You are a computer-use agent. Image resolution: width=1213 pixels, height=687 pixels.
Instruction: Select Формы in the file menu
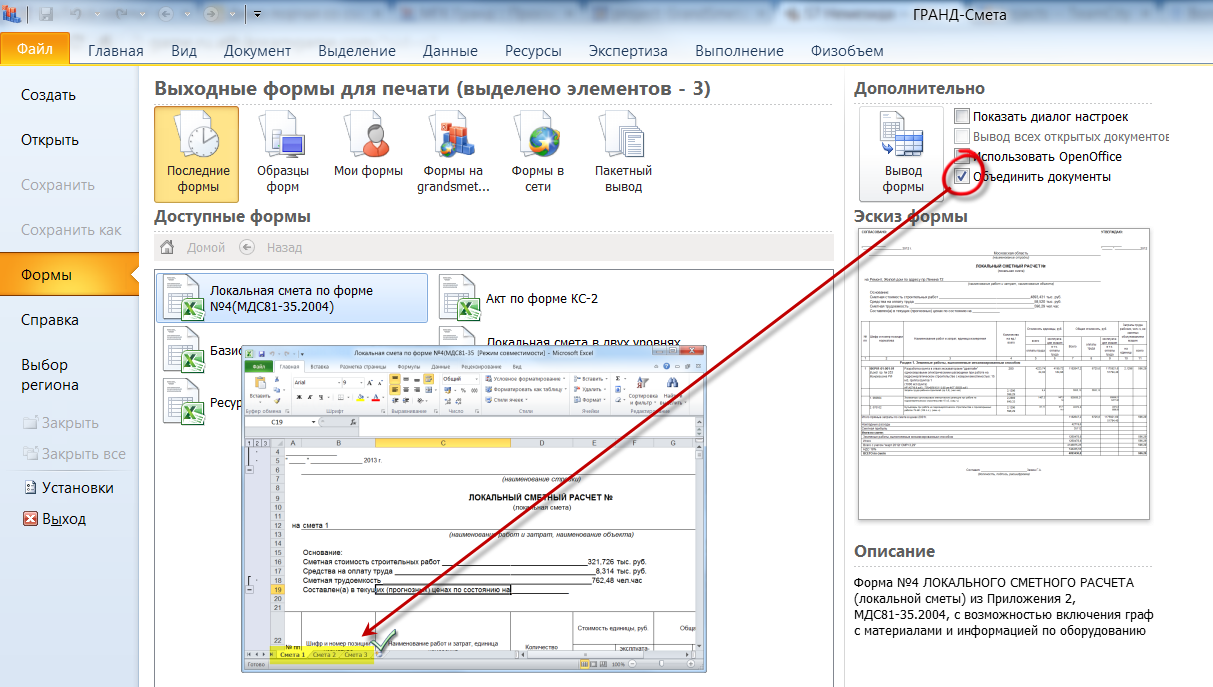[68, 275]
